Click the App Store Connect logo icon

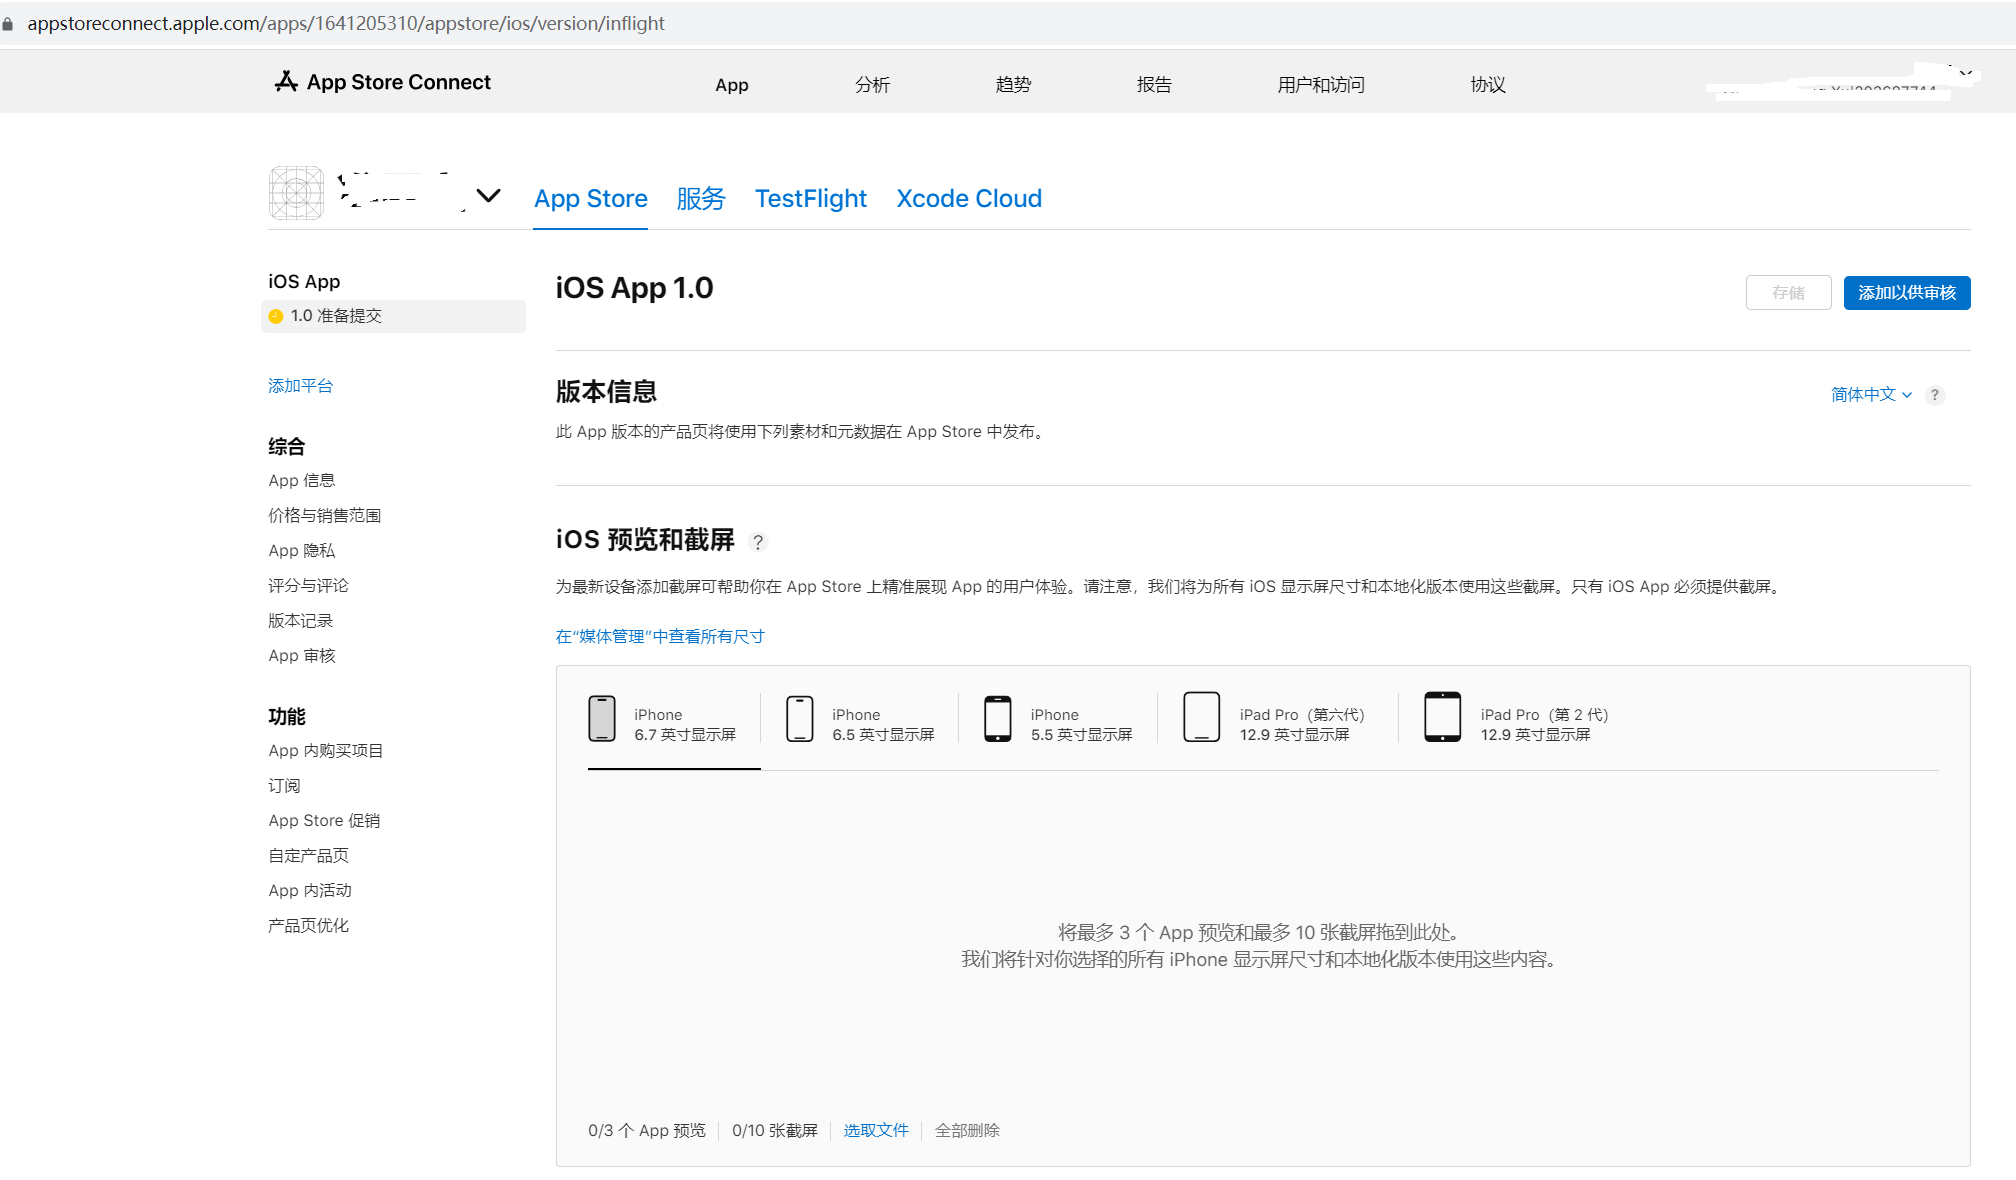coord(286,82)
